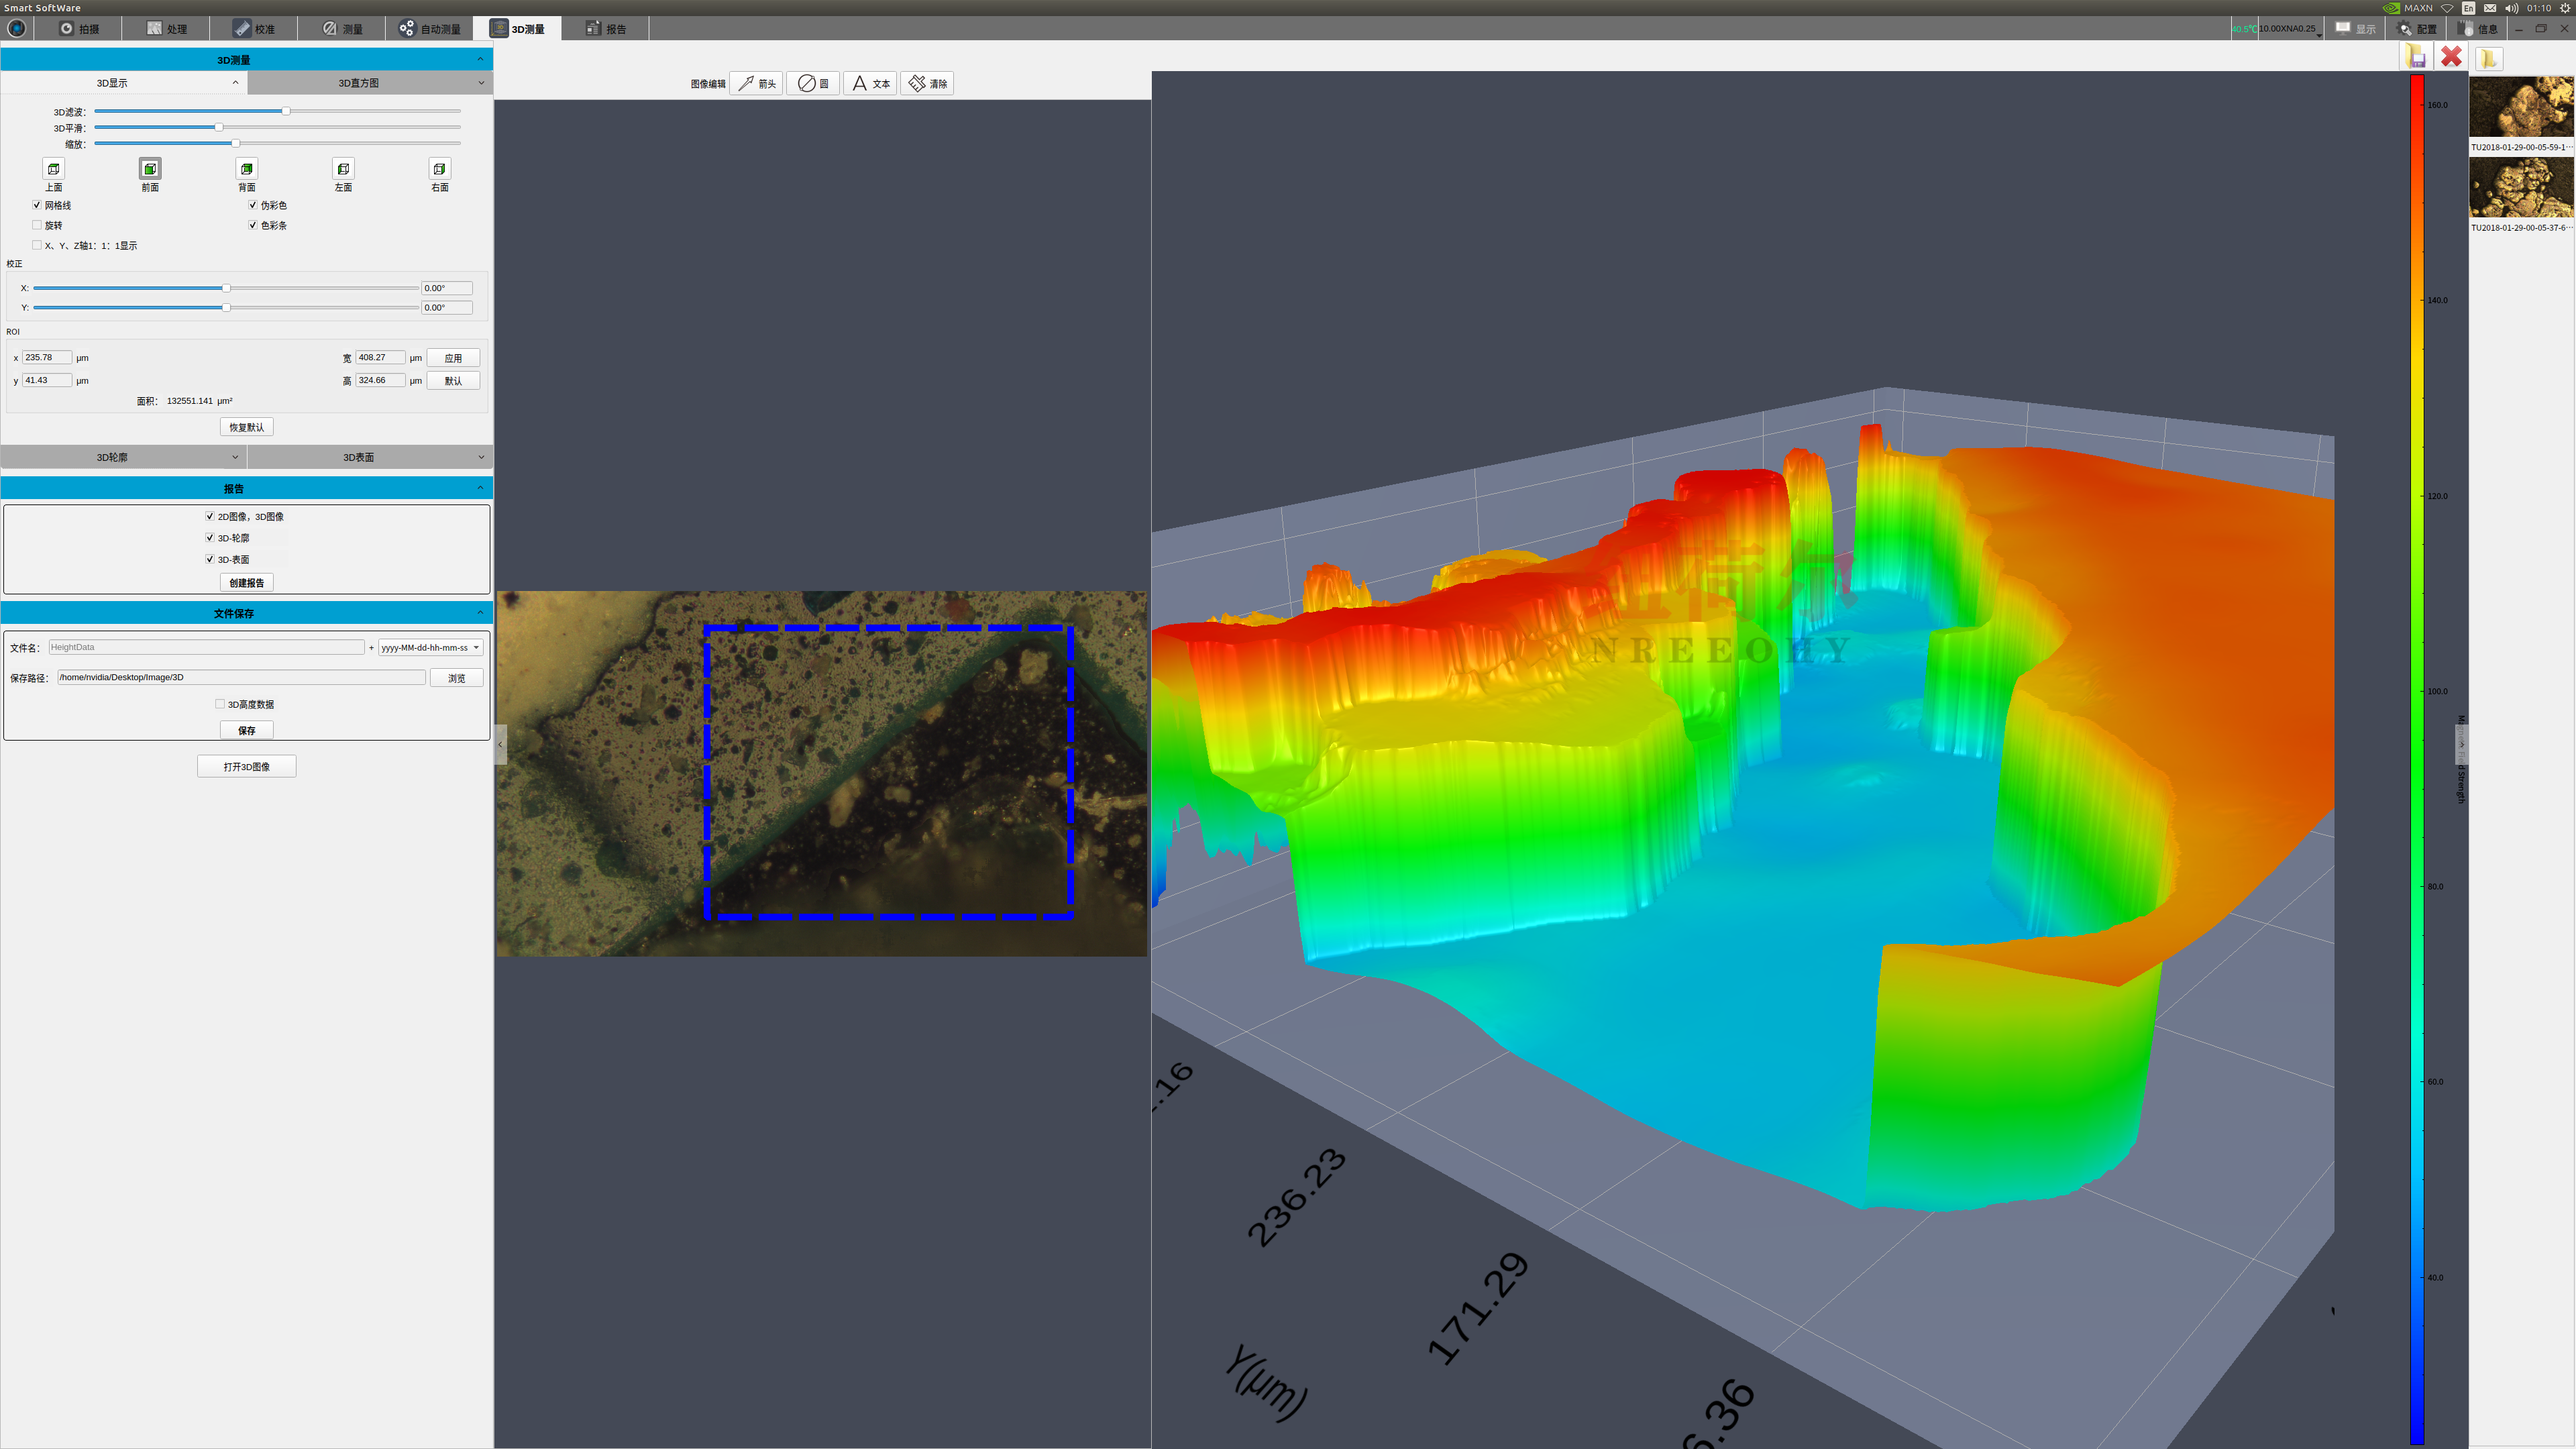Click the 创建报告 button
This screenshot has width=2576, height=1449.
click(x=246, y=583)
